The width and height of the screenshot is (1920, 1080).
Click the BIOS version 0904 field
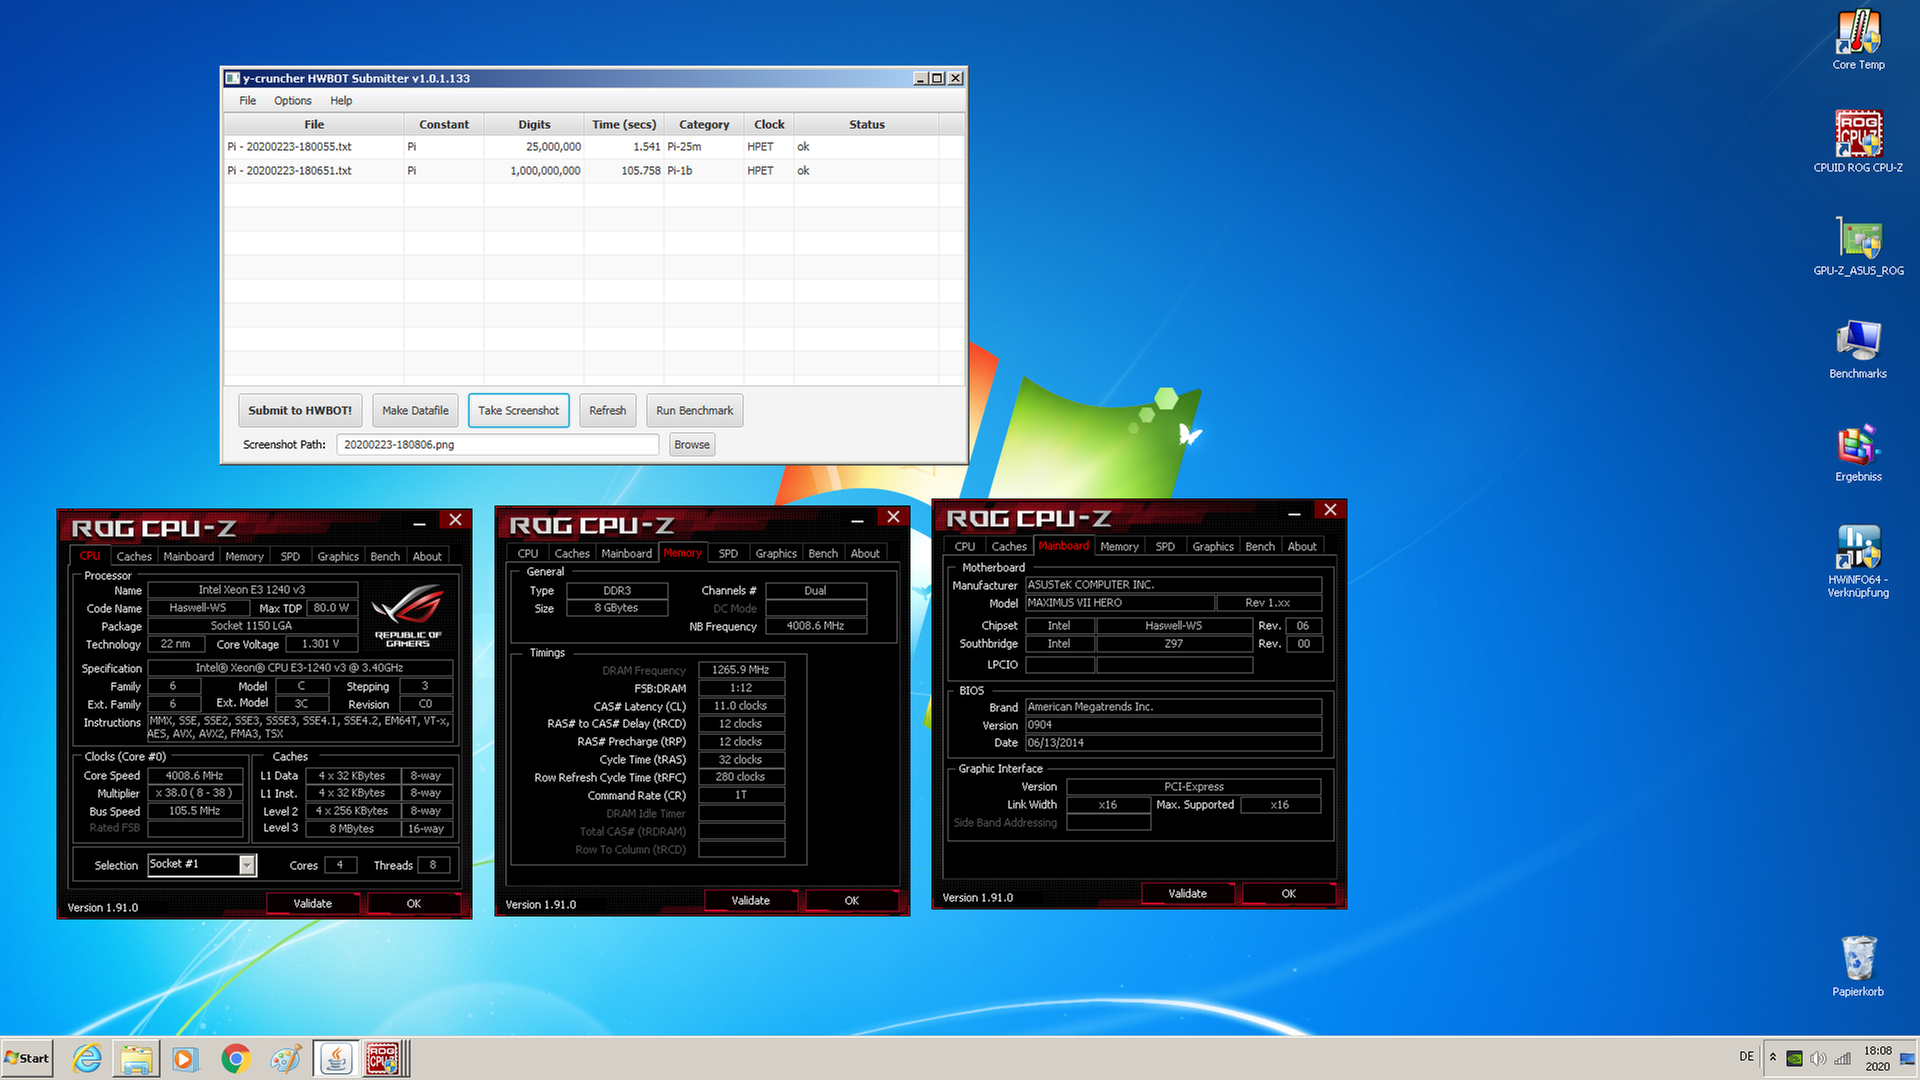(1173, 725)
